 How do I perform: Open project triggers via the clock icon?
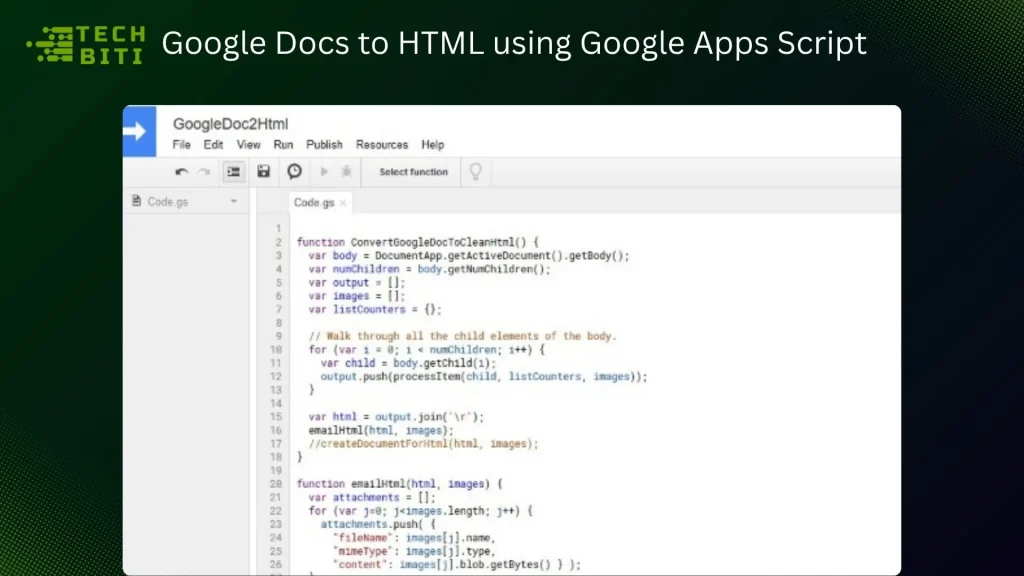tap(294, 172)
